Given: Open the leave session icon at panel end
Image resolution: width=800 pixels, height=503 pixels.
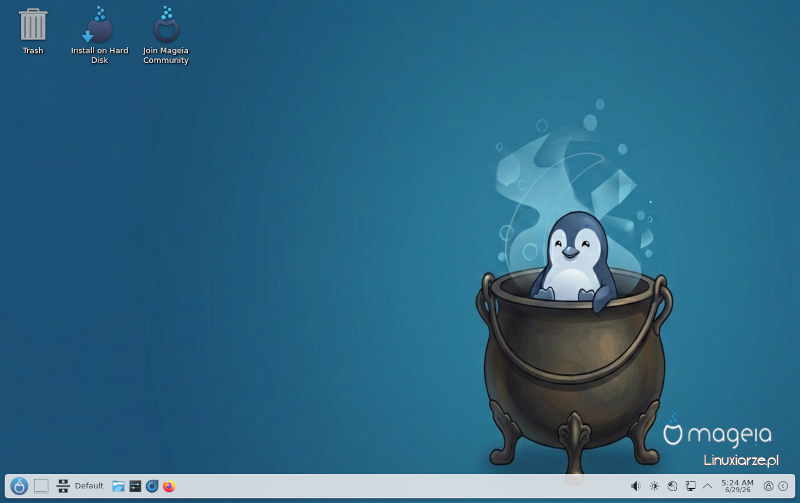Looking at the screenshot, I should 783,486.
